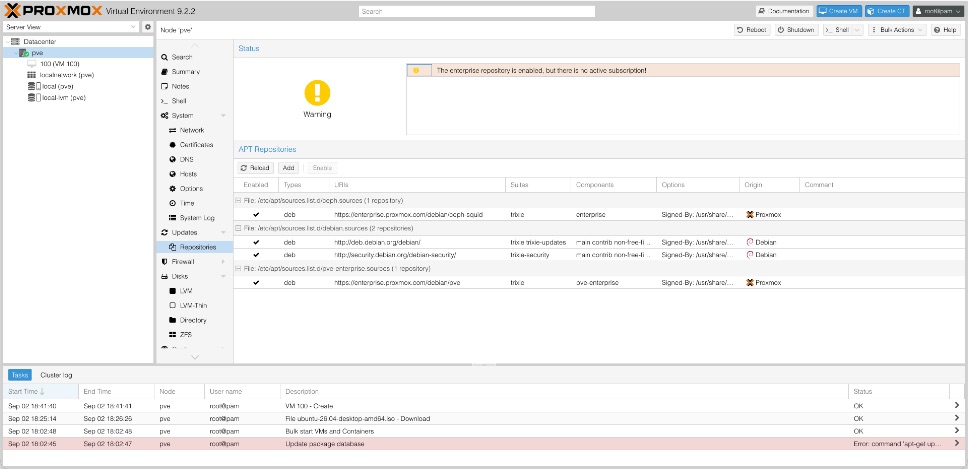Select the Datacenter tree node

pyautogui.click(x=40, y=41)
